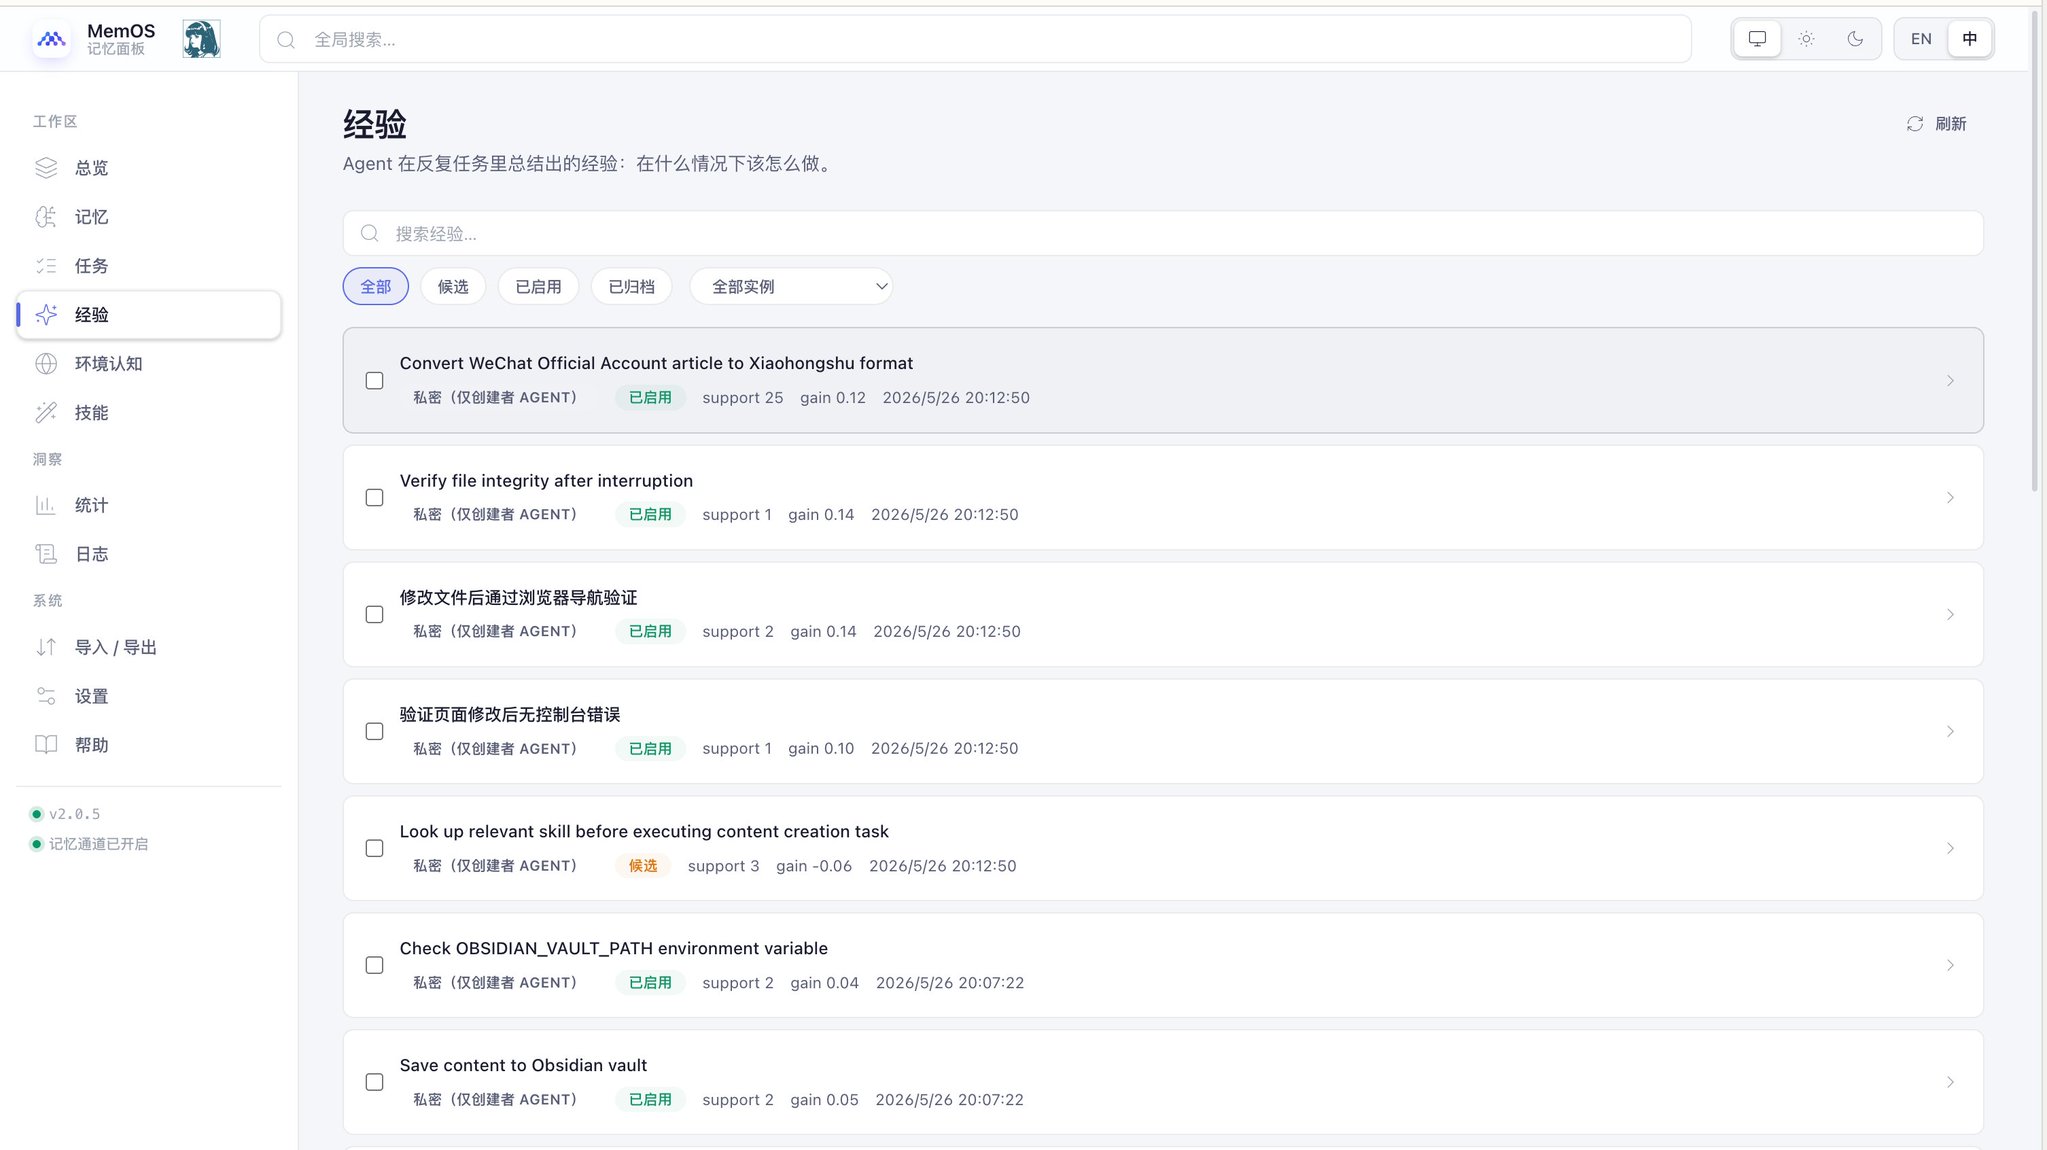
Task: Switch language to EN
Action: tap(1921, 39)
